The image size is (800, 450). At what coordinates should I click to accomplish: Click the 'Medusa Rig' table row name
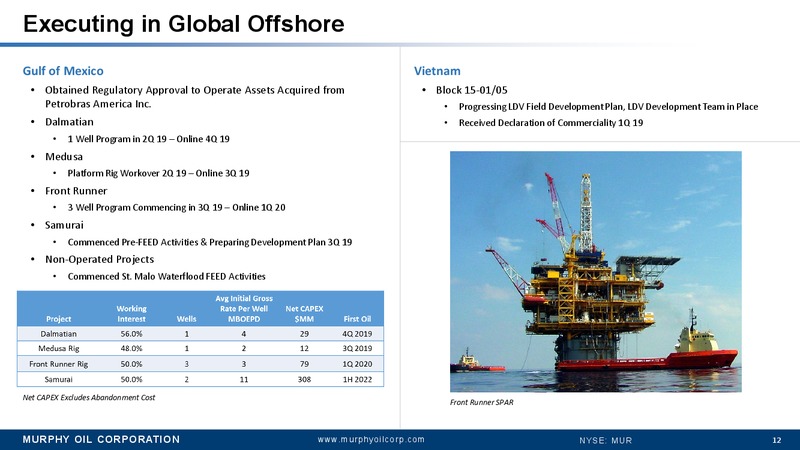click(59, 348)
